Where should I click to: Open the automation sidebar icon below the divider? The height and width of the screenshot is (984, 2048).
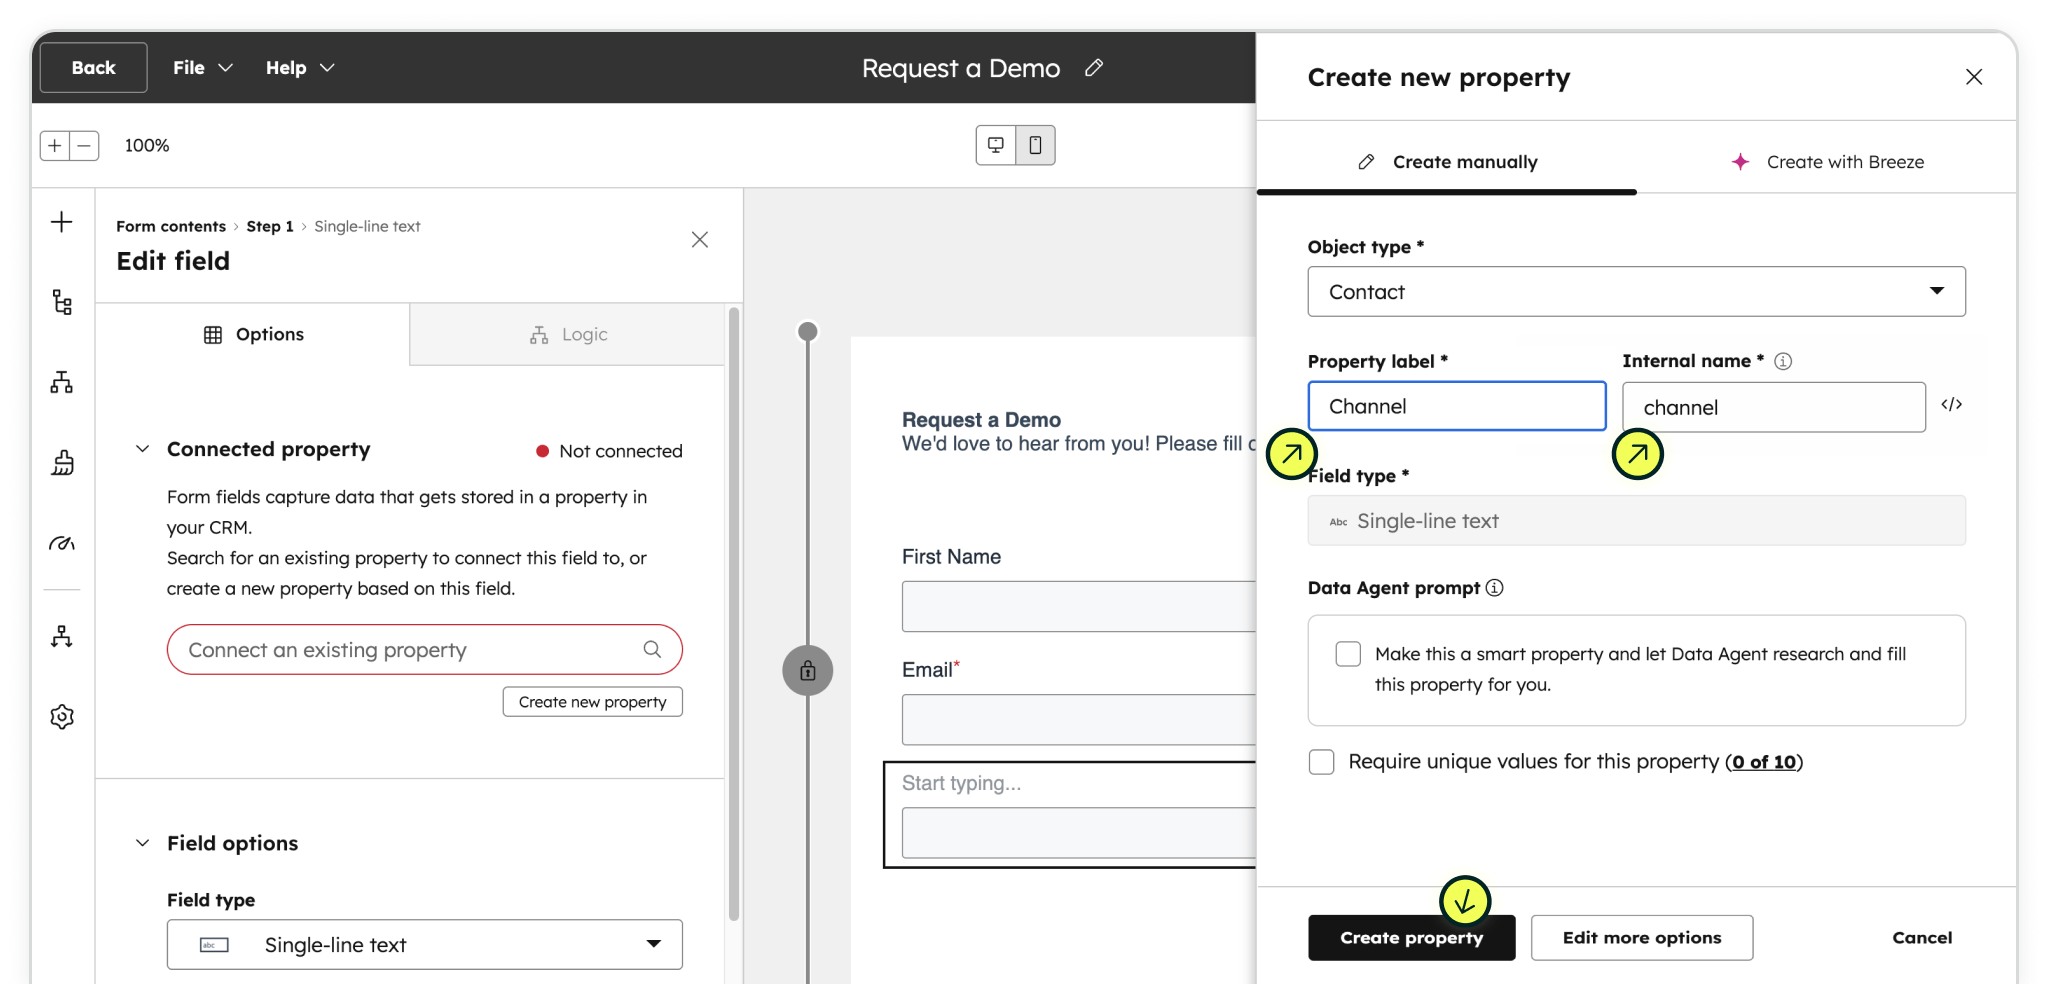62,636
